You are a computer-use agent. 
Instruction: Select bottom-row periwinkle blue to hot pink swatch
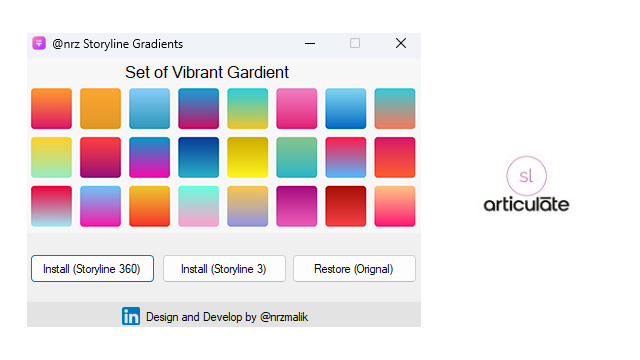pyautogui.click(x=100, y=207)
